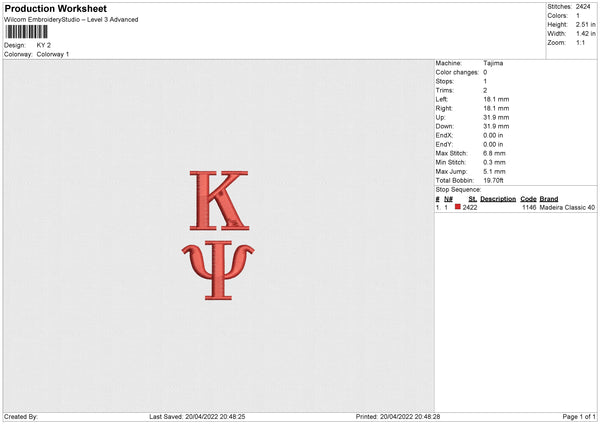Click the barcode under the worksheet title
Image resolution: width=600 pixels, height=424 pixels.
point(27,32)
